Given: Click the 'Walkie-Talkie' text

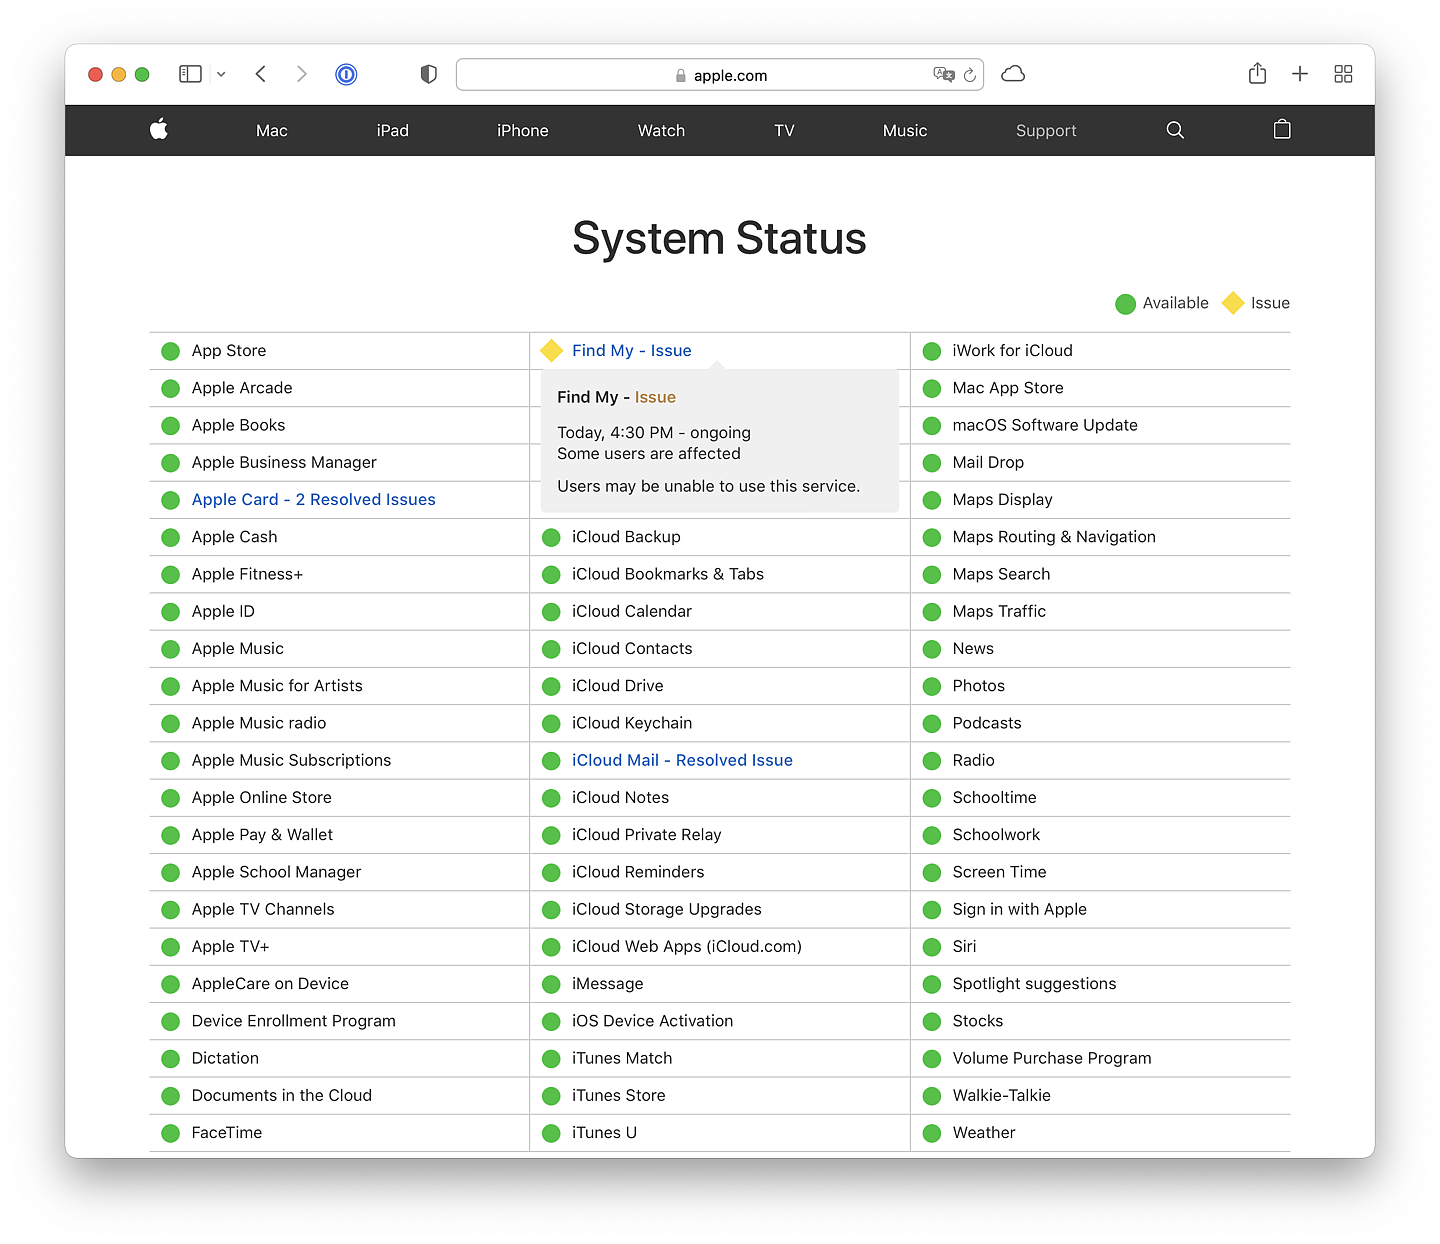Looking at the screenshot, I should (x=1001, y=1096).
